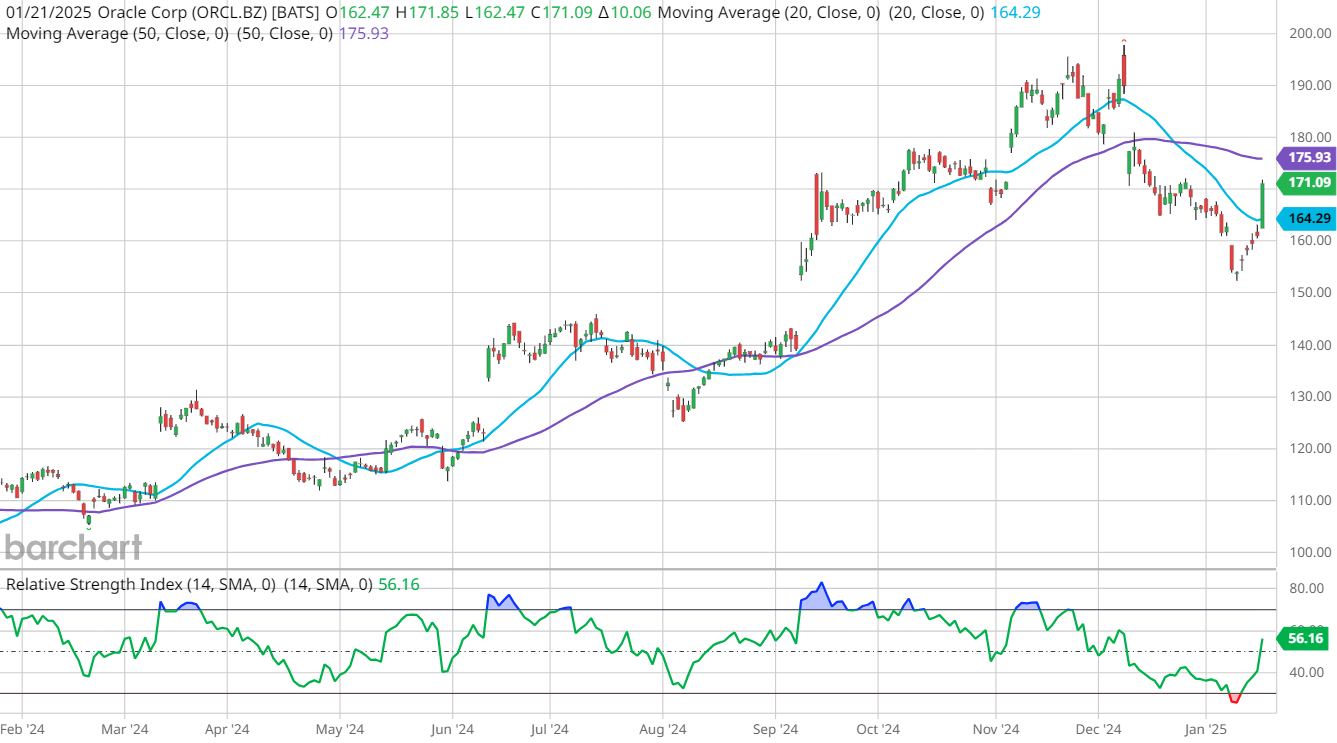Select the Oracle Corp (ORCL.BZ) symbol title

[181, 13]
